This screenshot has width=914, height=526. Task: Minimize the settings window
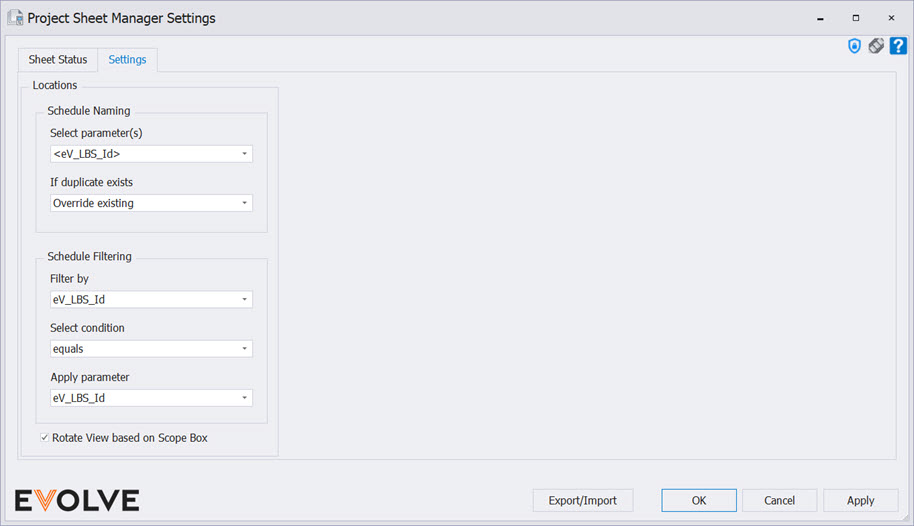tap(820, 18)
